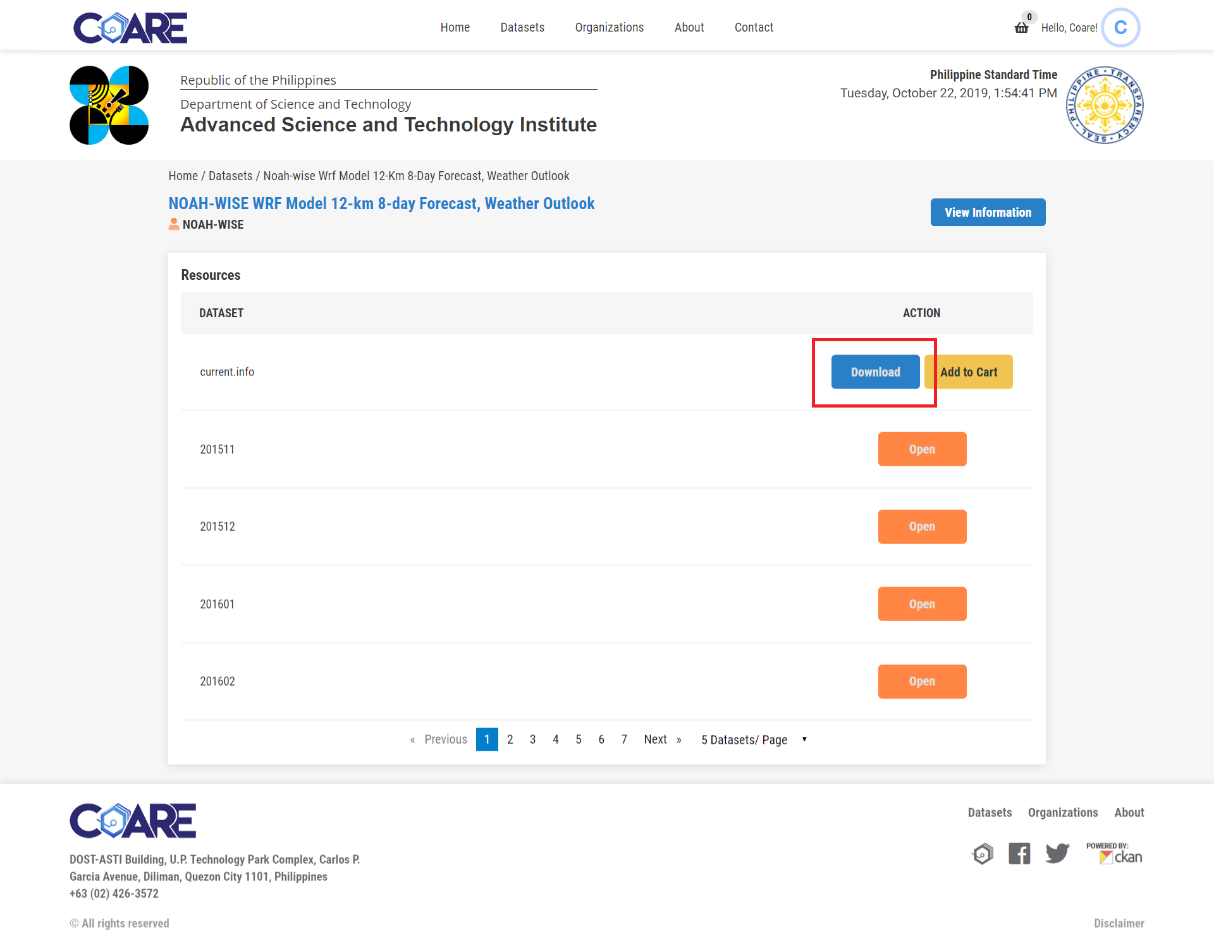The image size is (1214, 944).
Task: Click the COARE logo in header
Action: pyautogui.click(x=130, y=27)
